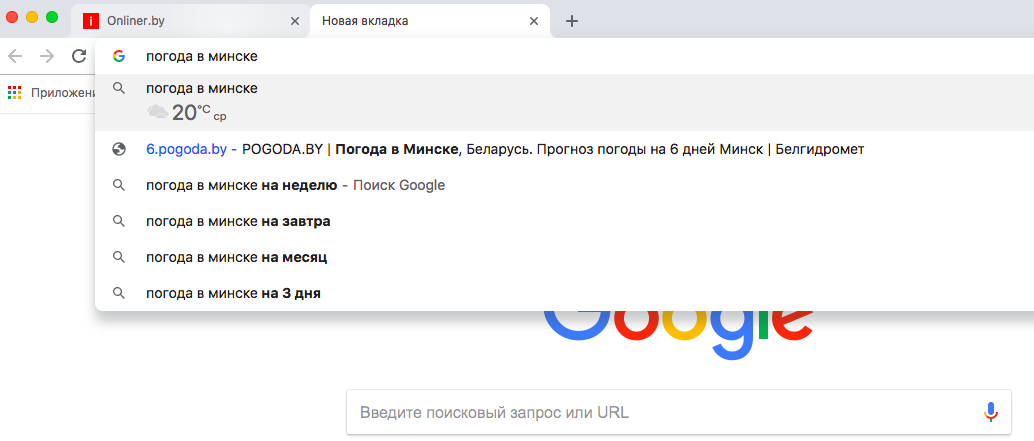The height and width of the screenshot is (441, 1034).
Task: Select suggestion with 20°C weather
Action: coord(564,102)
